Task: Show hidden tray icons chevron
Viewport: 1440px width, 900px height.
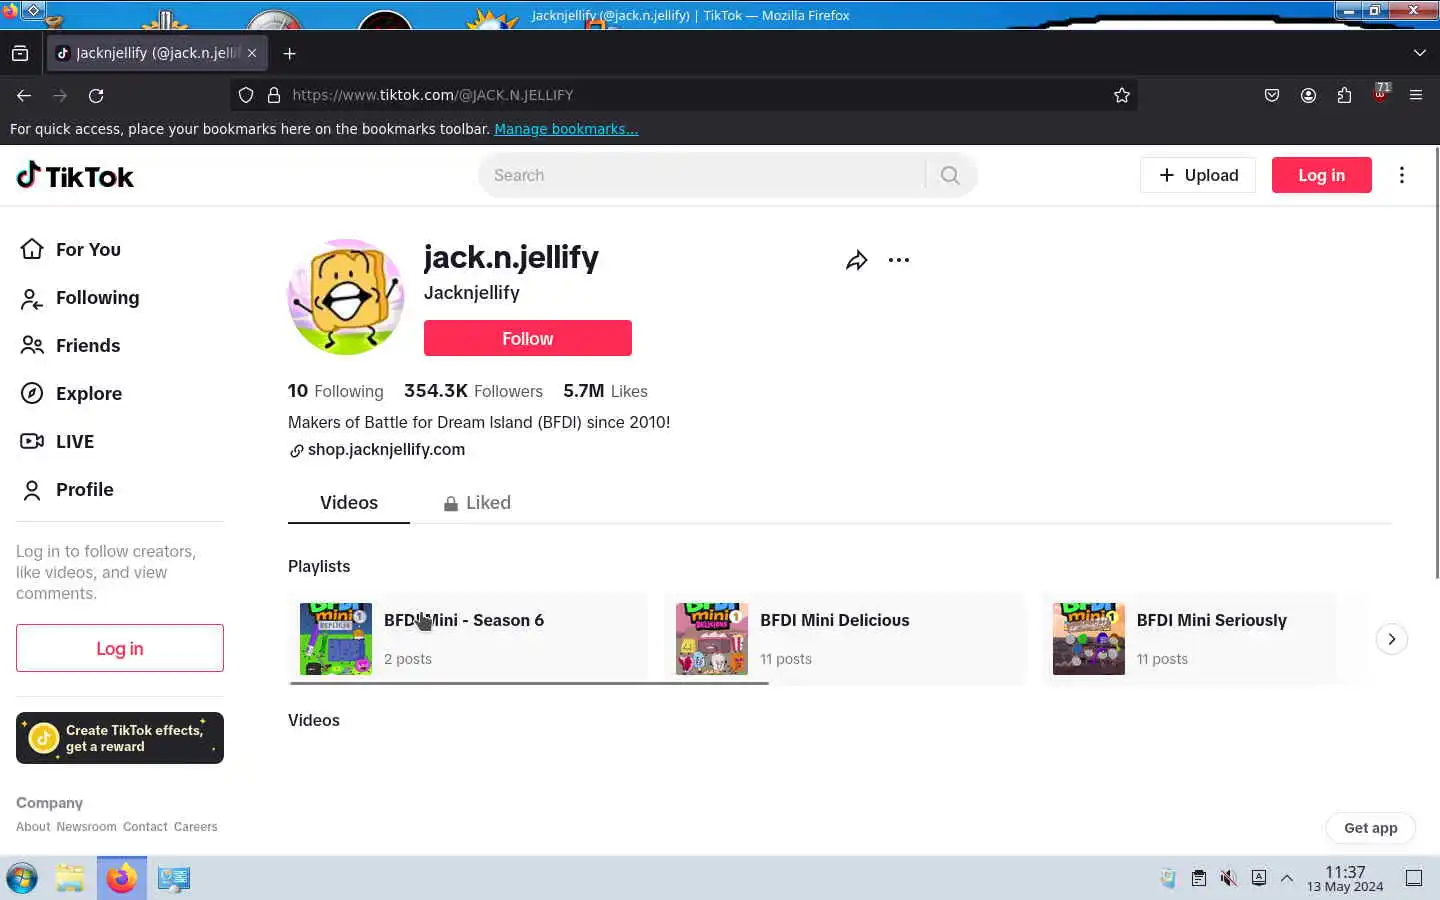Action: pos(1287,878)
